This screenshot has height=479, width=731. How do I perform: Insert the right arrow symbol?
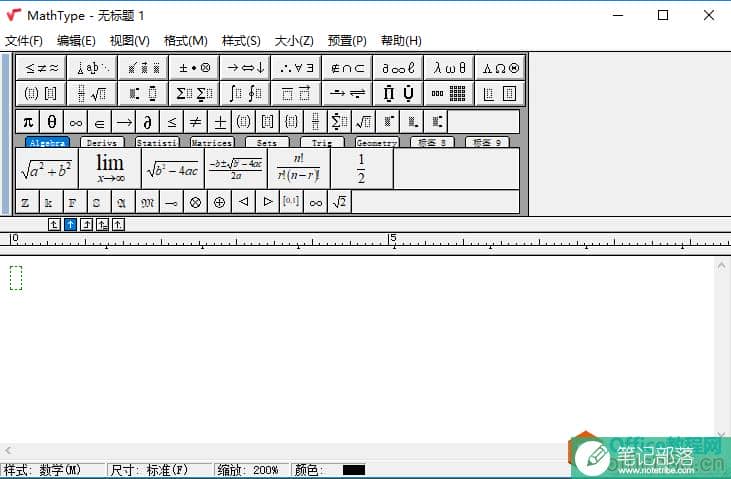click(x=124, y=122)
